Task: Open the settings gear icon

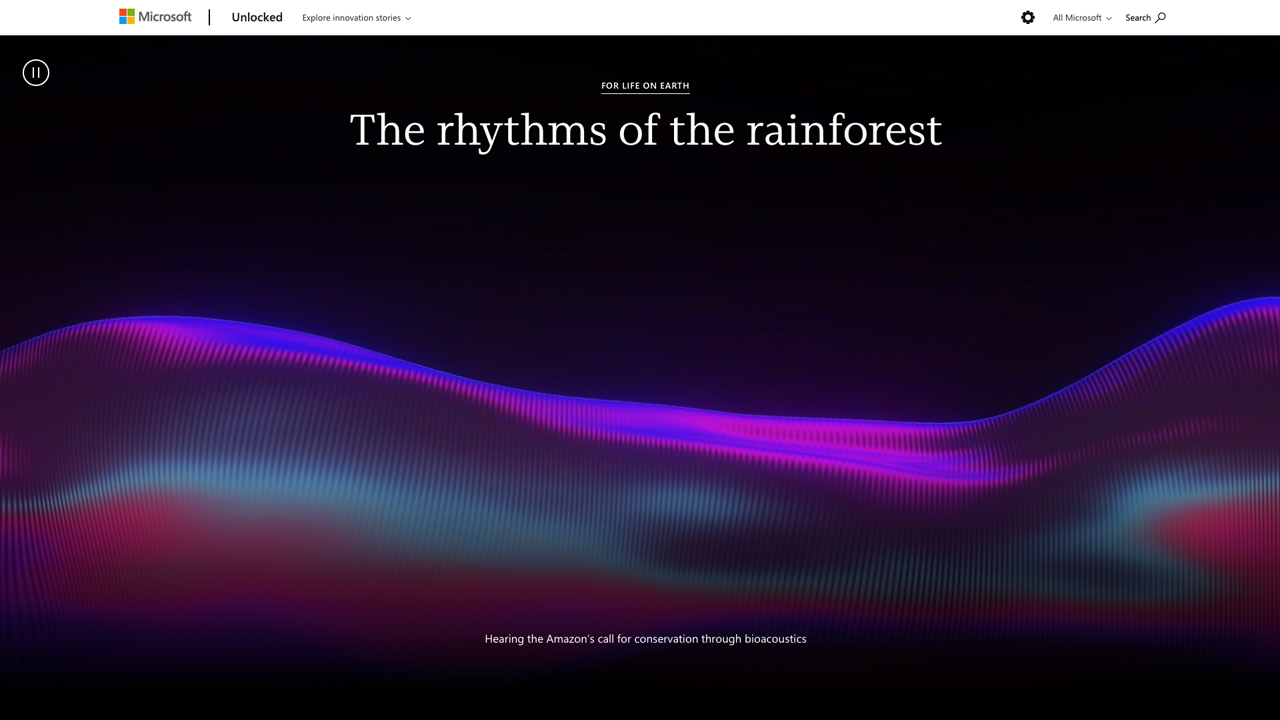Action: pos(1028,17)
